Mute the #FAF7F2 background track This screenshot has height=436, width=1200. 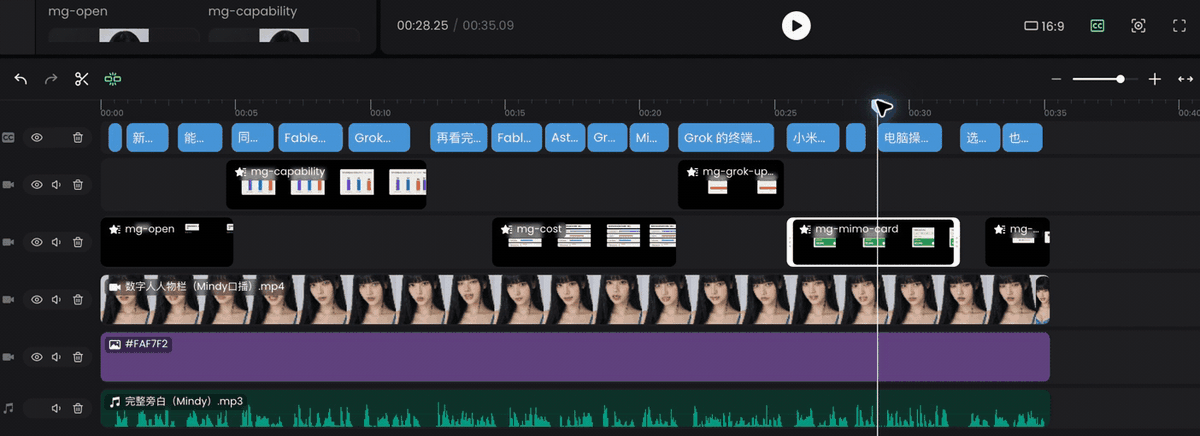click(57, 357)
